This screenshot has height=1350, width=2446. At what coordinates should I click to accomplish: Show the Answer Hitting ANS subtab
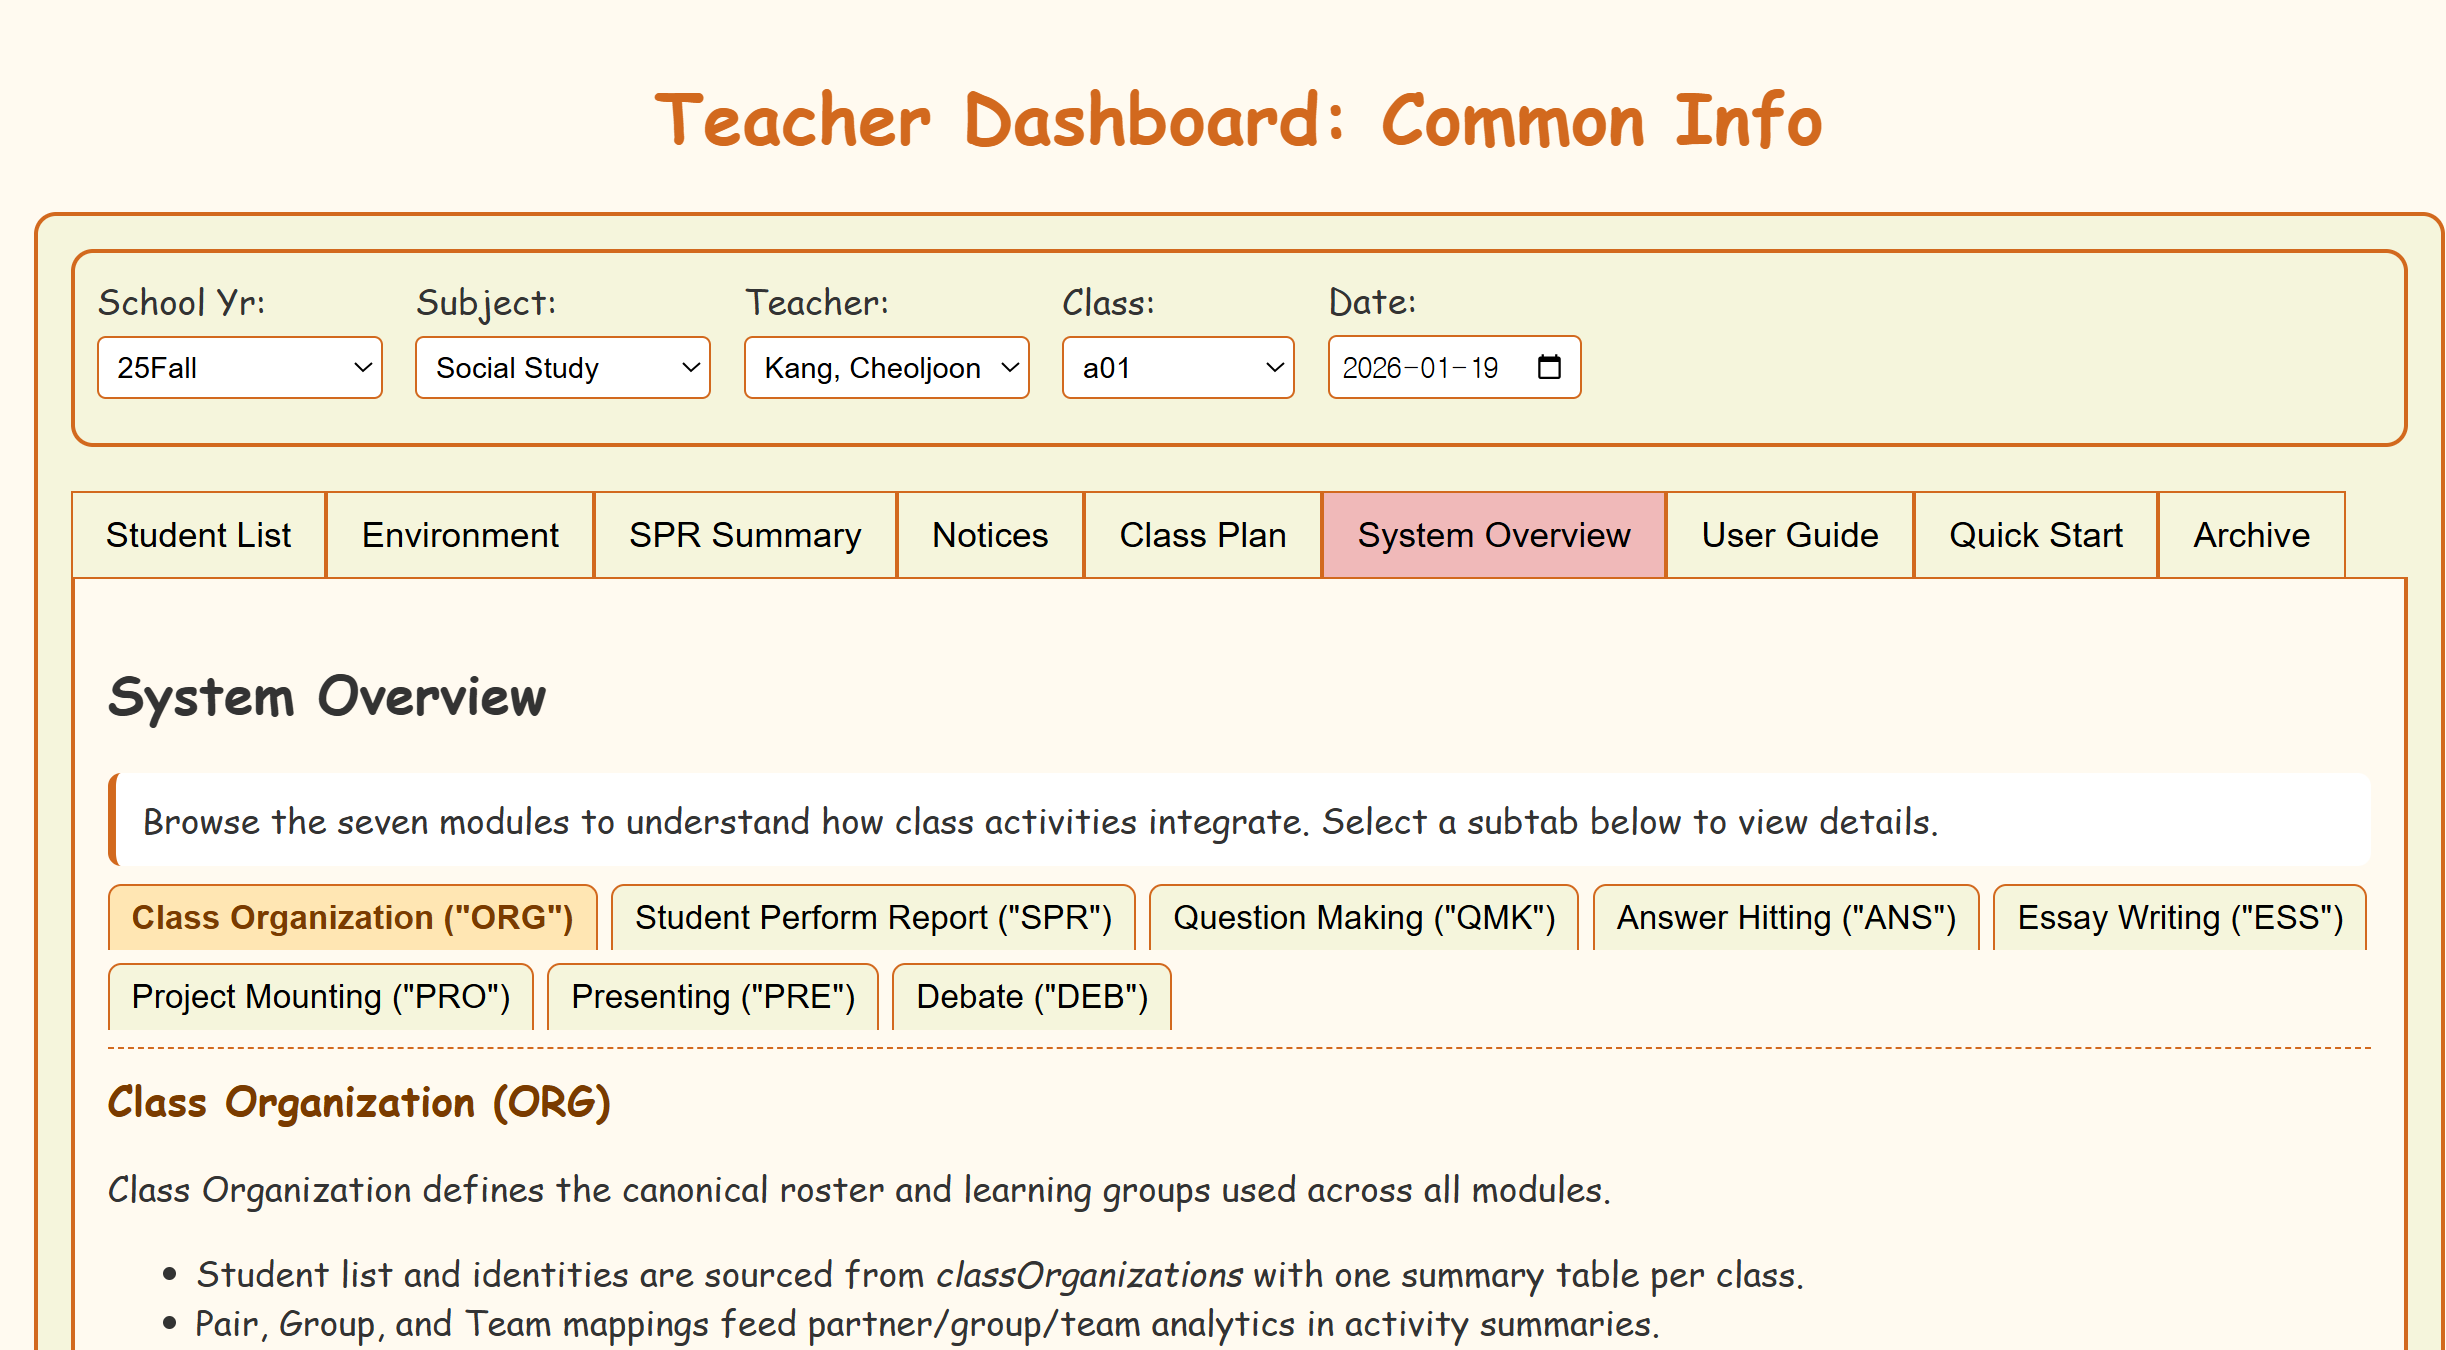pyautogui.click(x=1785, y=917)
